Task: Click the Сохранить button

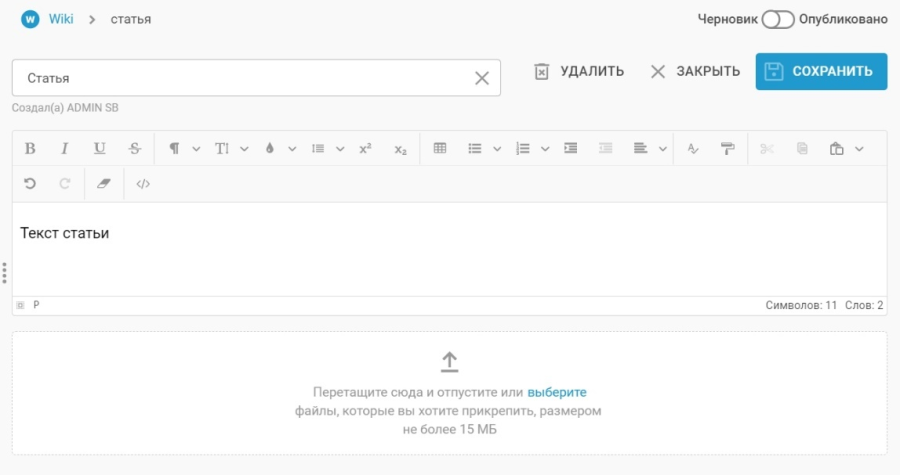Action: (x=821, y=71)
